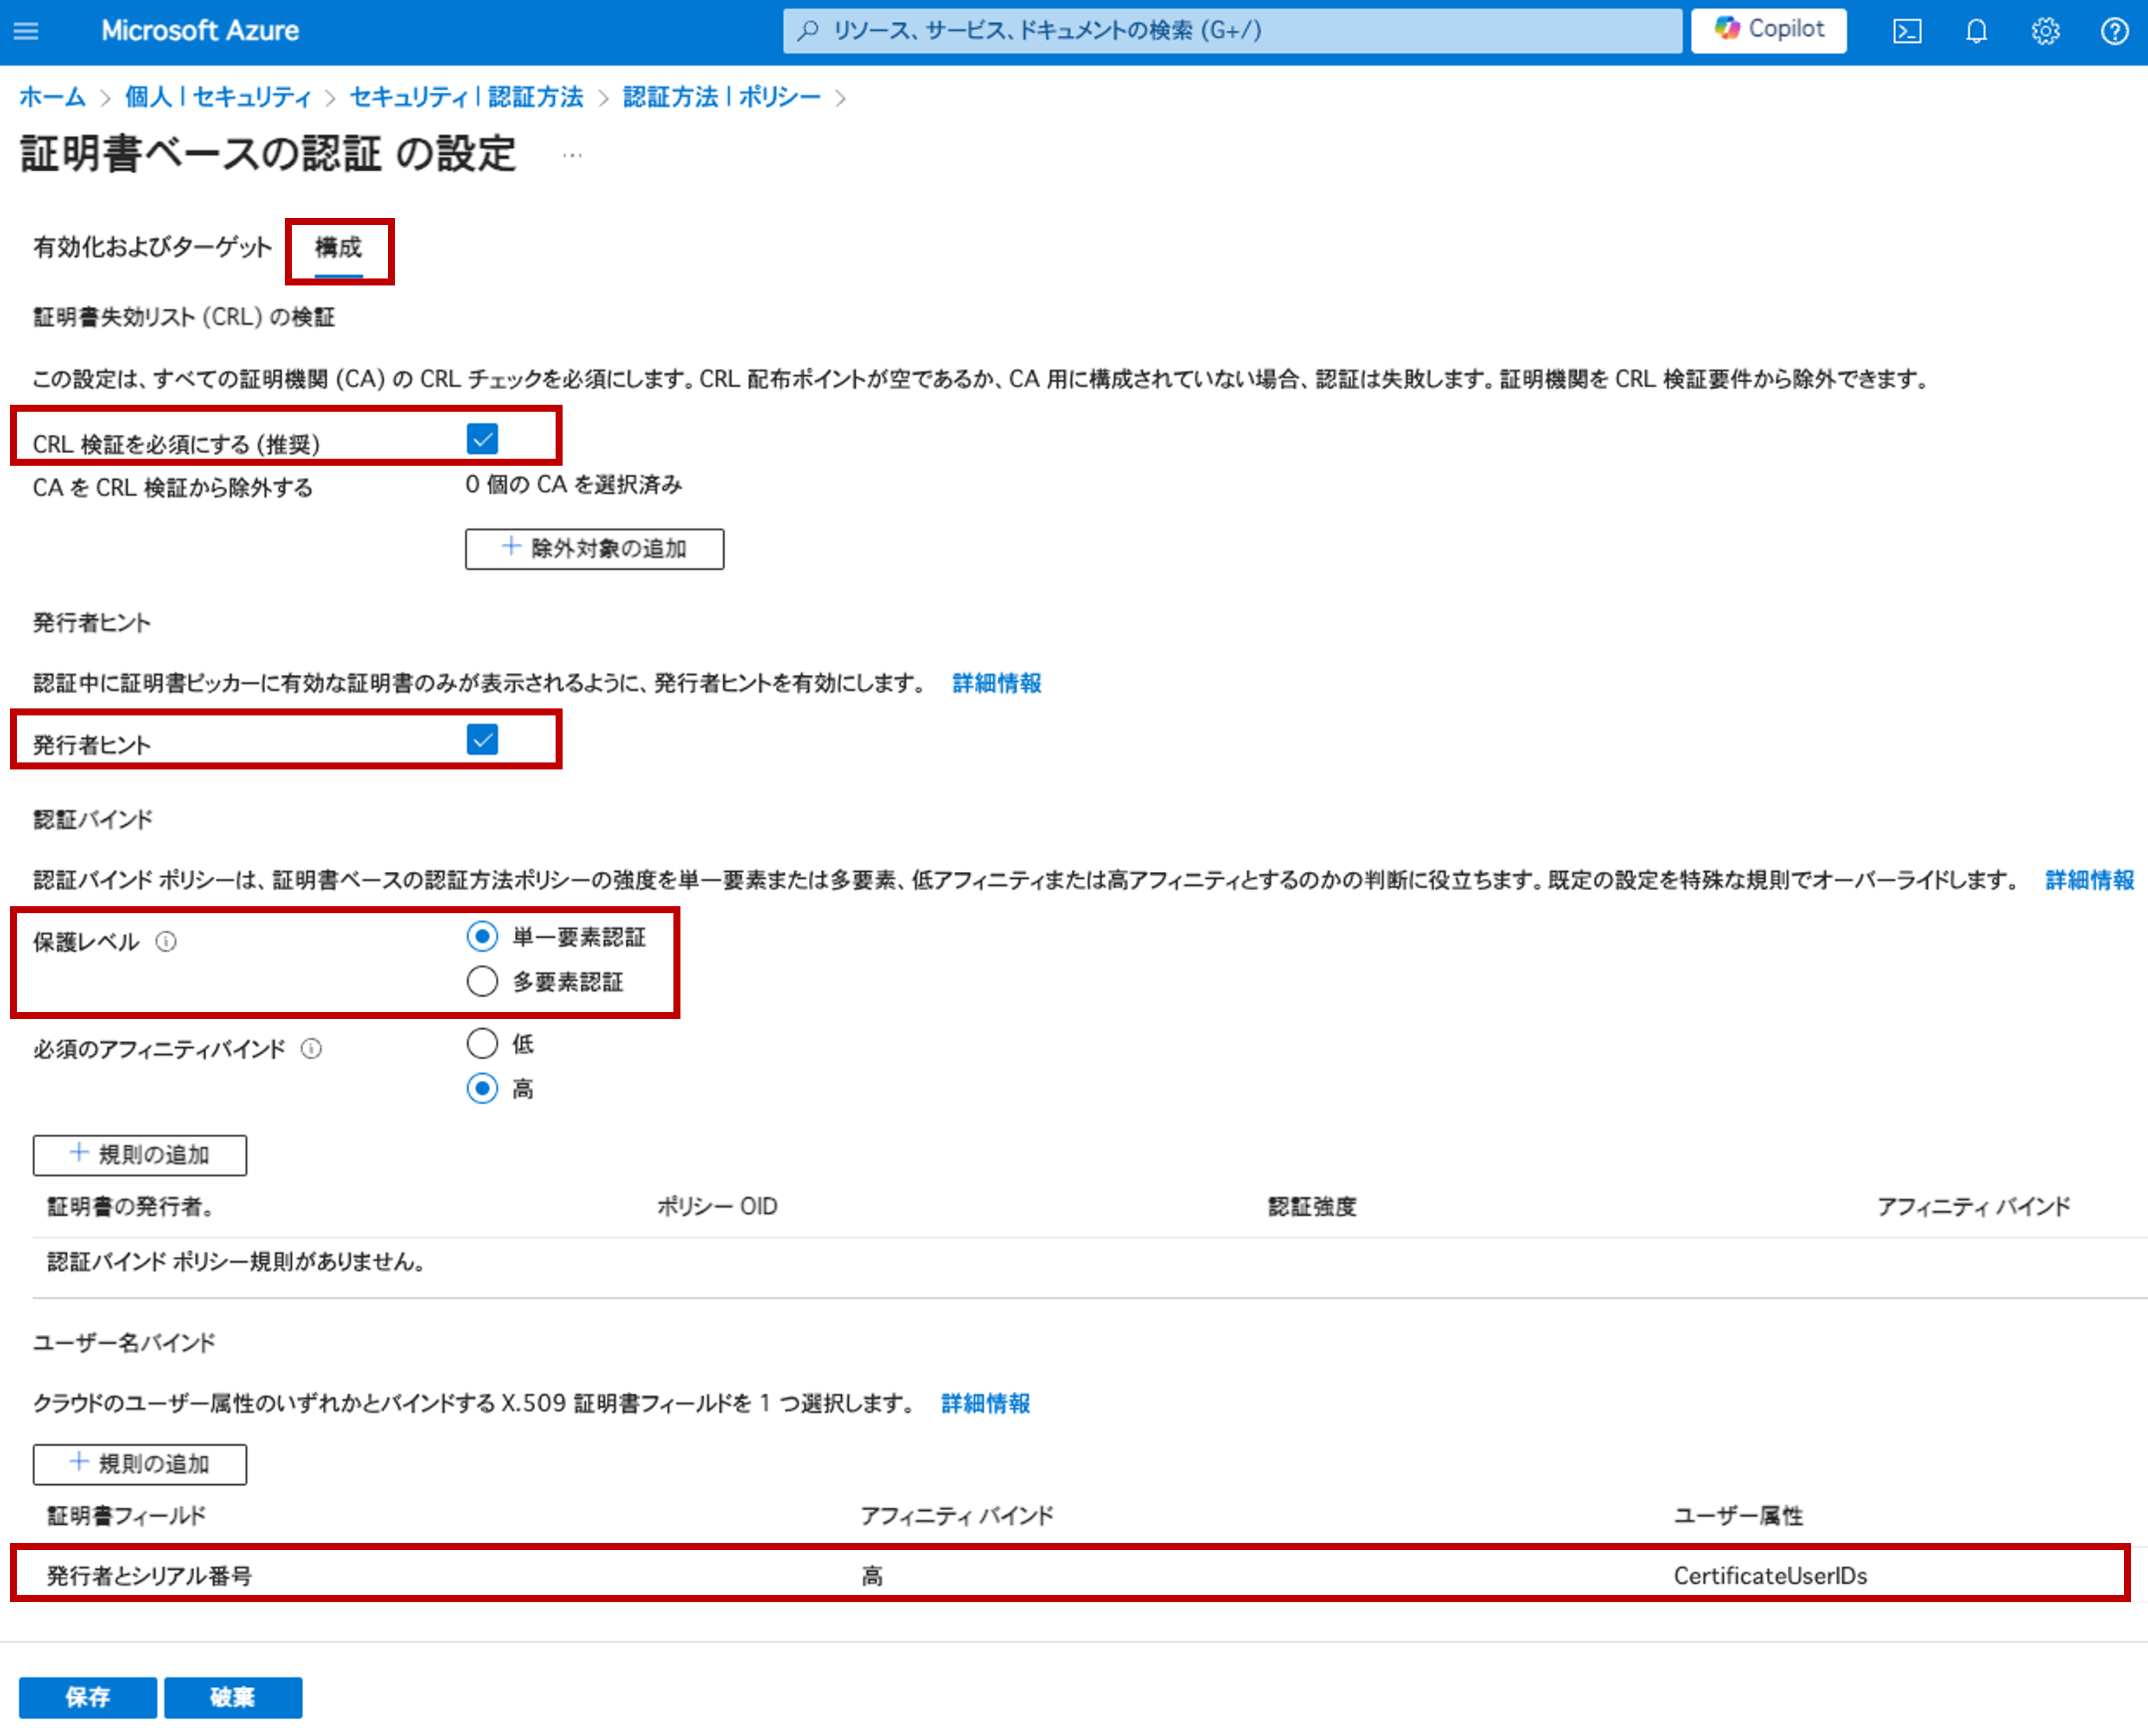Open the hamburger portal menu
The width and height of the screenshot is (2148, 1736).
pyautogui.click(x=26, y=31)
